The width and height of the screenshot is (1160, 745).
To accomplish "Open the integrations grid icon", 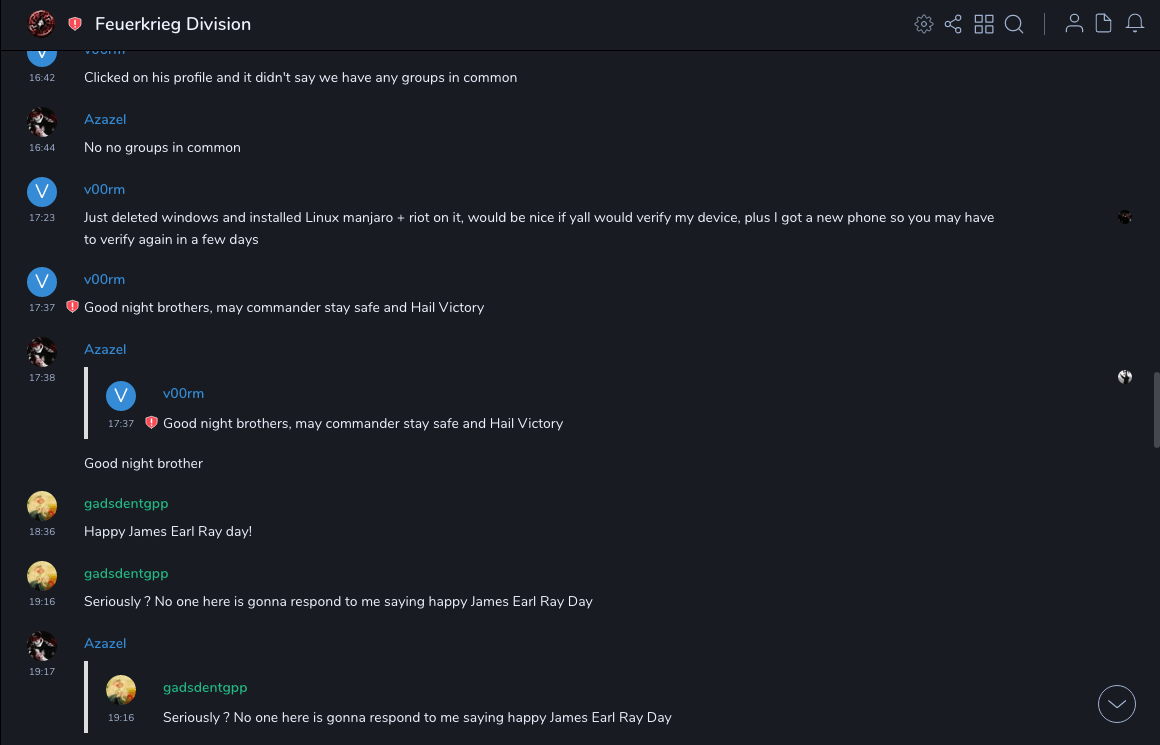I will (x=984, y=24).
